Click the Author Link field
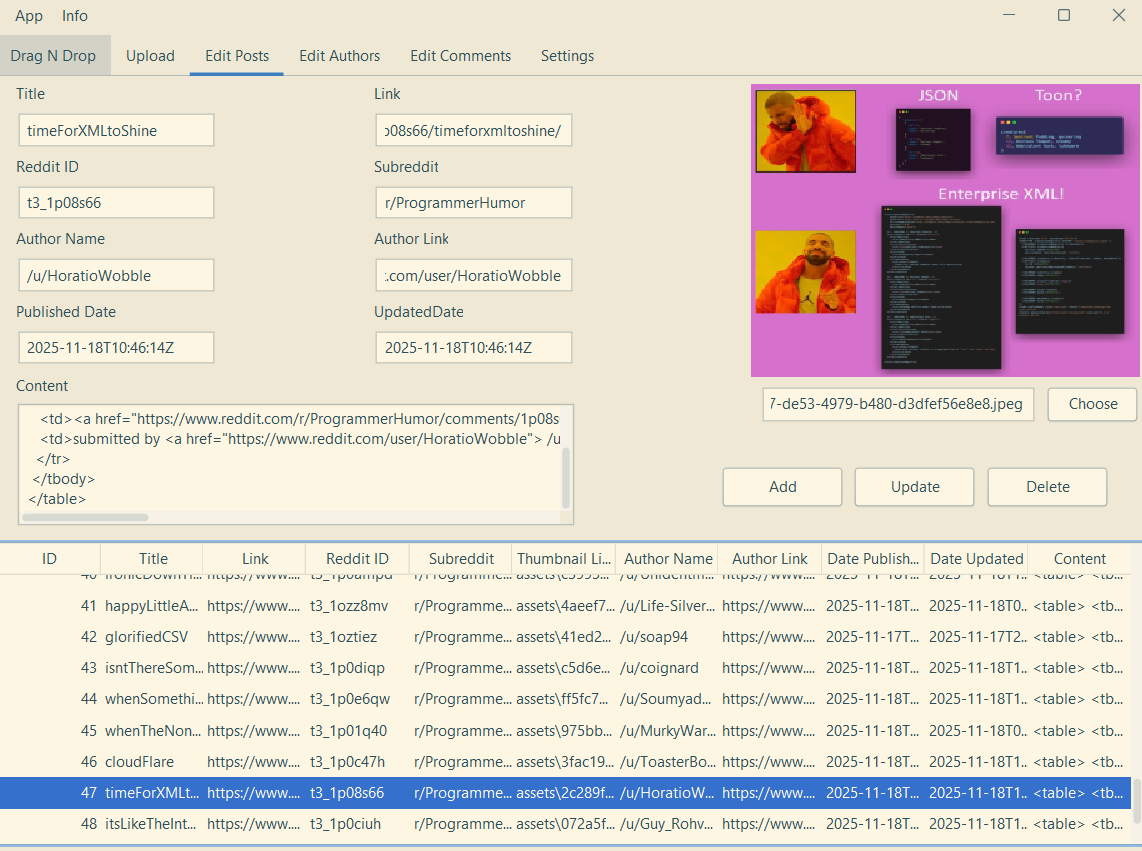The height and width of the screenshot is (851, 1142). tap(473, 275)
